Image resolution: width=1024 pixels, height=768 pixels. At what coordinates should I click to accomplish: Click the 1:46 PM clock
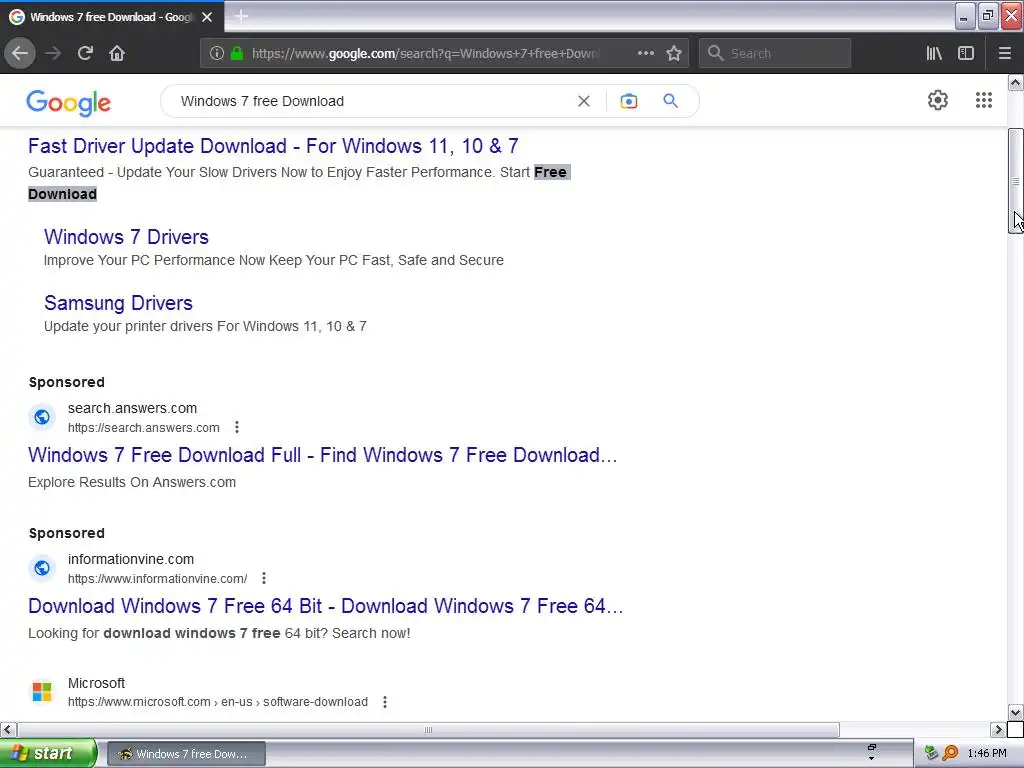987,754
